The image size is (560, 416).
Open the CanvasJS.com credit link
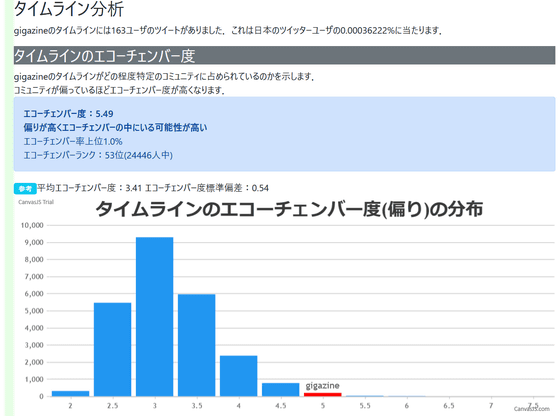(532, 409)
